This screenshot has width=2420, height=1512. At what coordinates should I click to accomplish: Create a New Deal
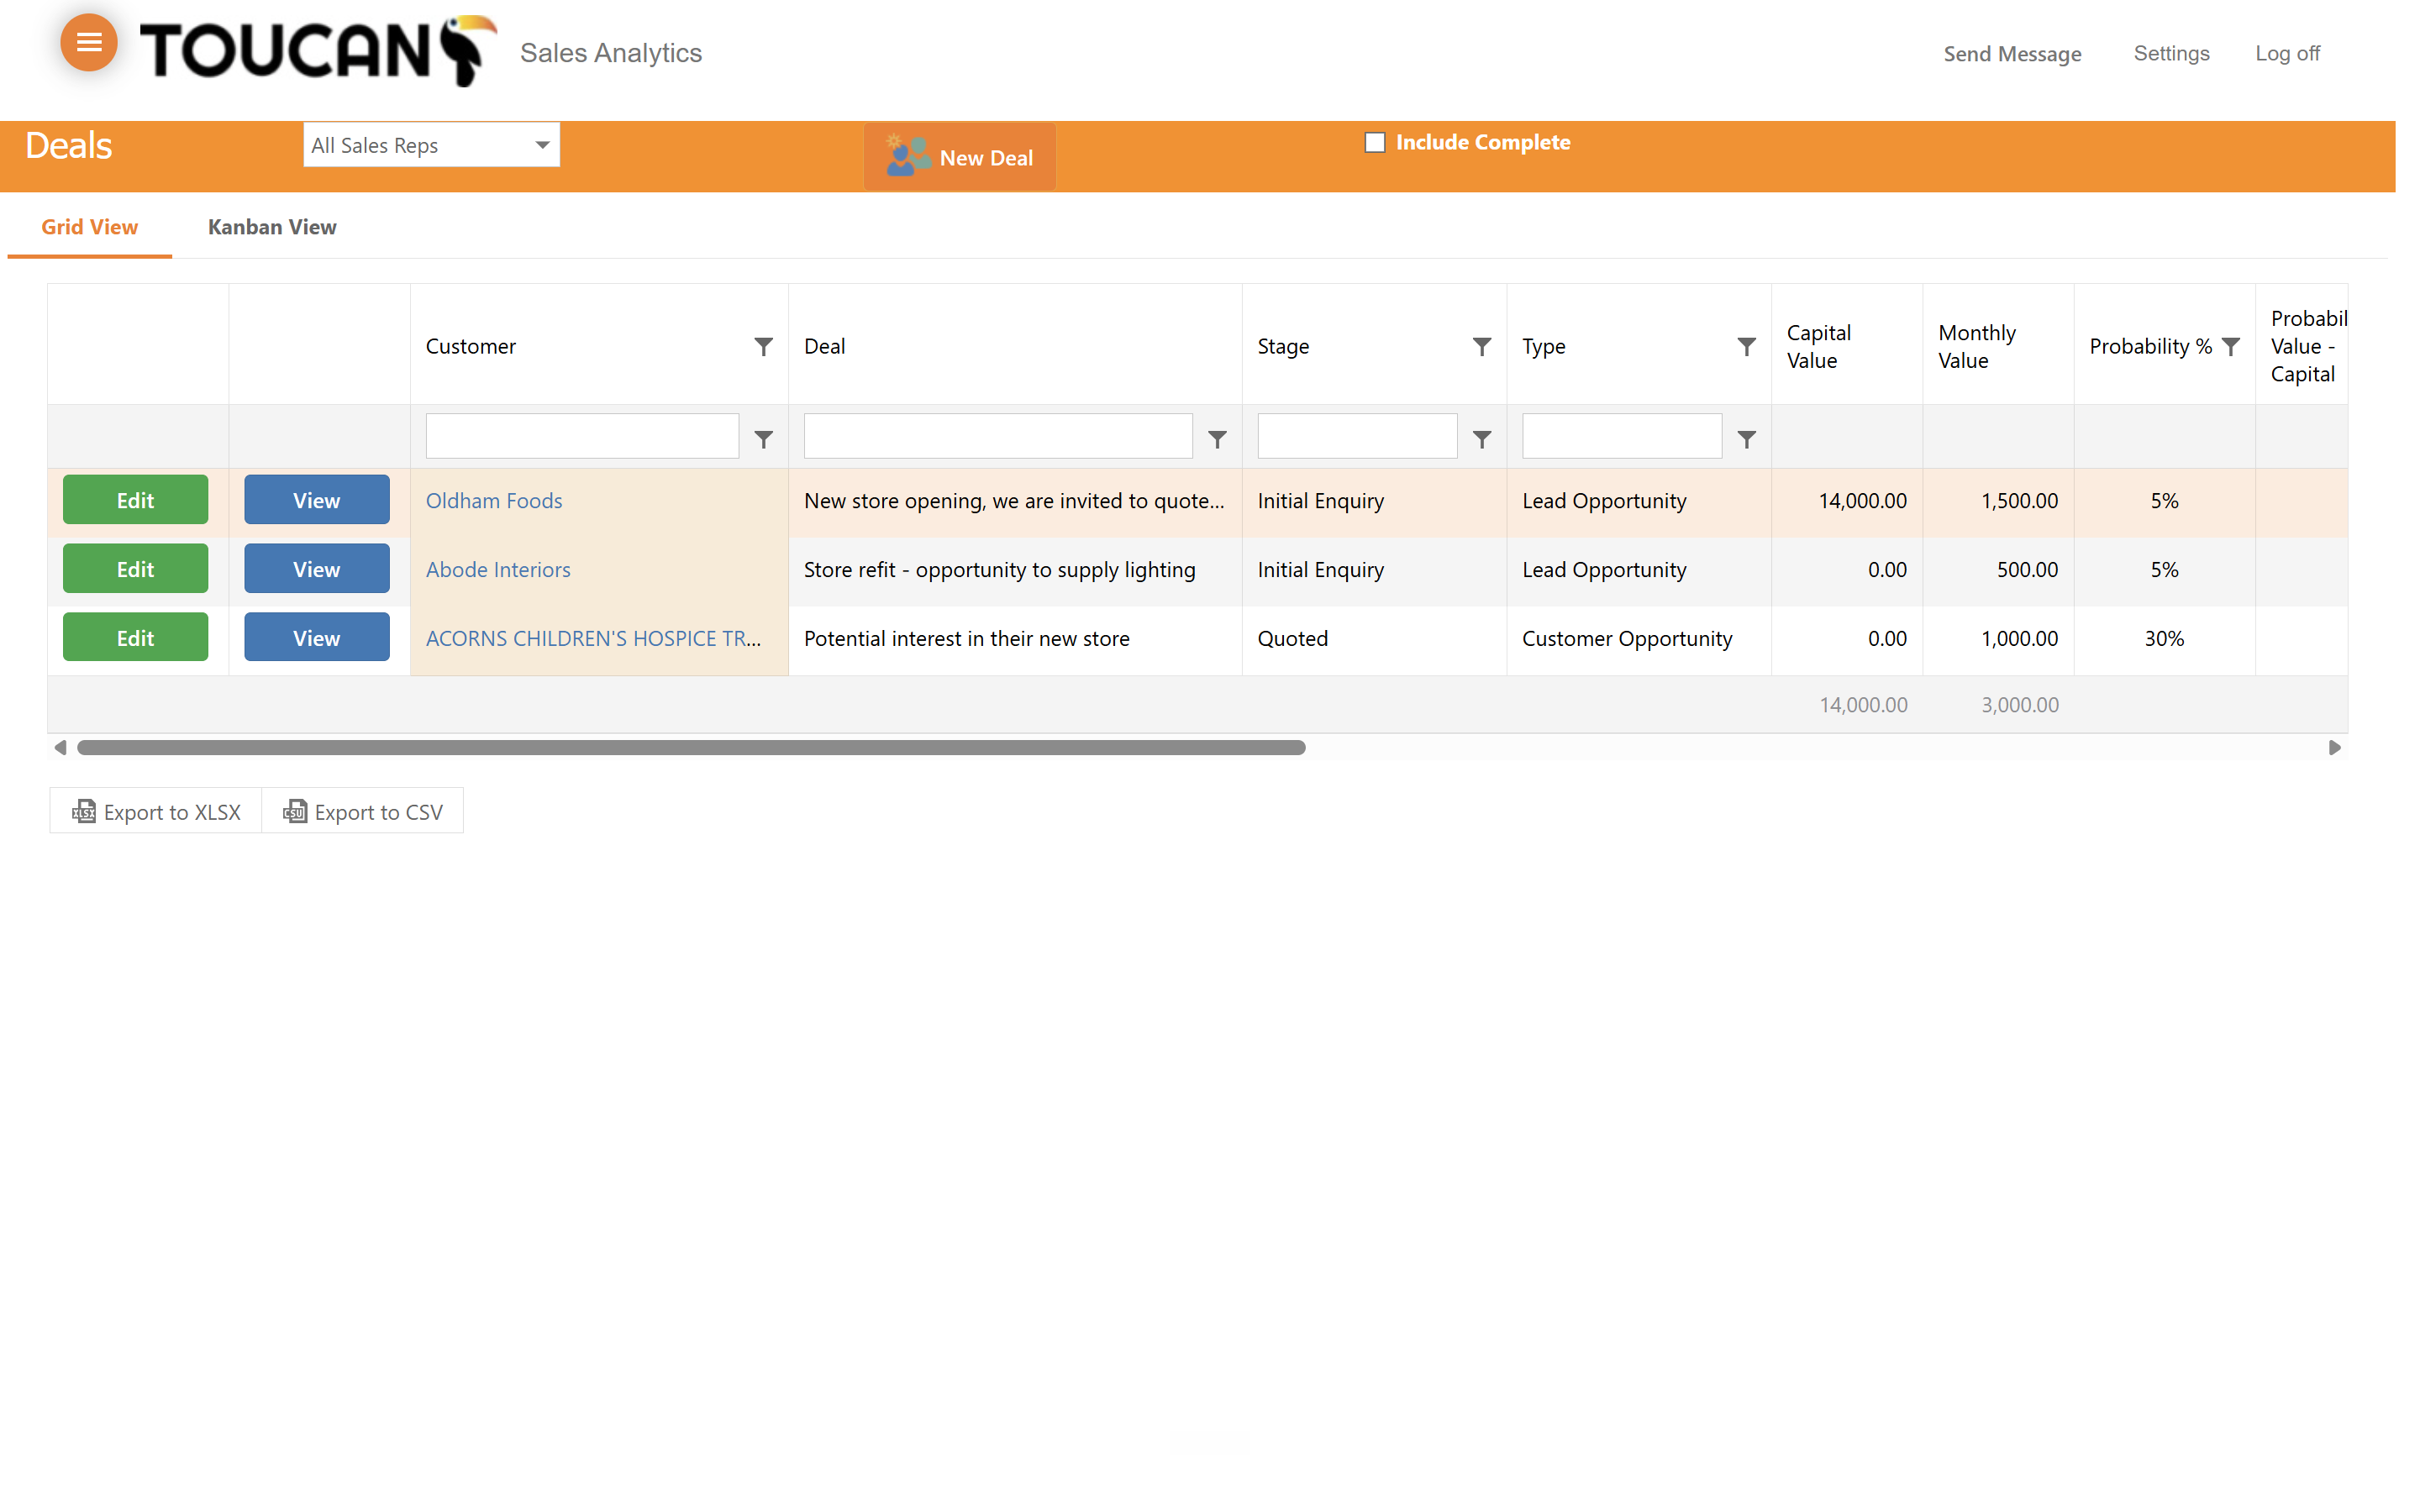click(x=959, y=157)
